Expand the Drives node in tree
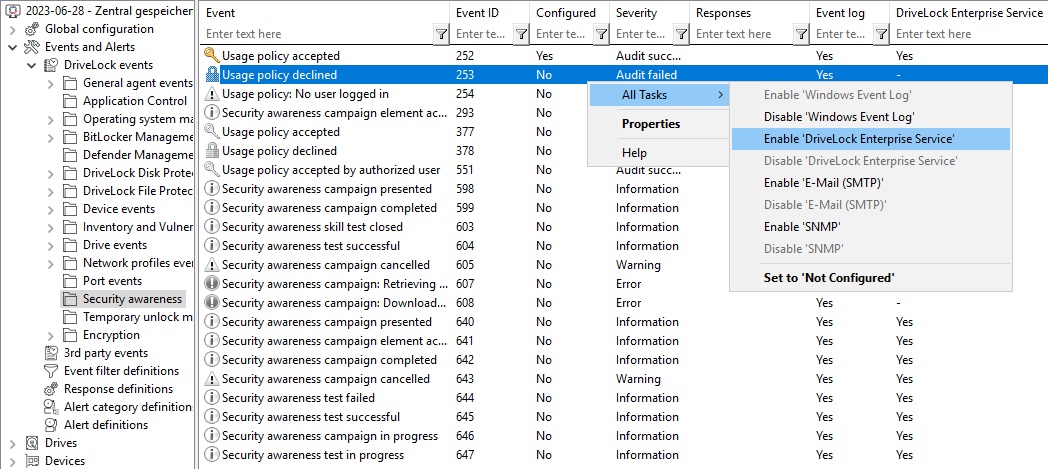 (12, 443)
